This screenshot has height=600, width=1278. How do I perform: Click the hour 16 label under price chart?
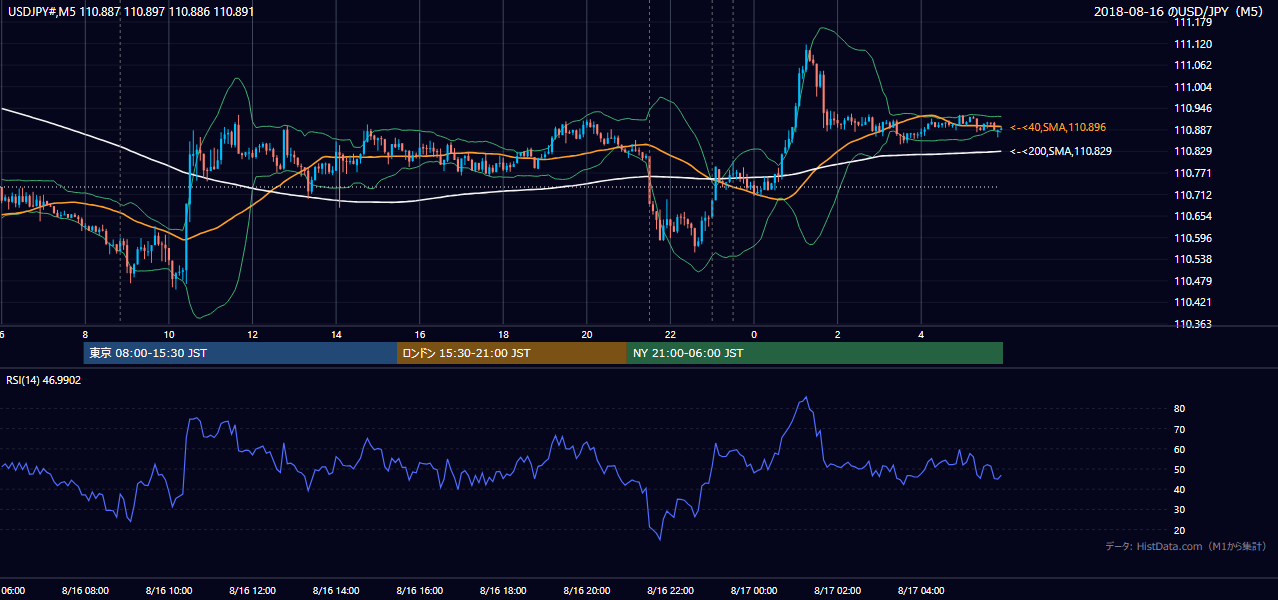(x=420, y=334)
